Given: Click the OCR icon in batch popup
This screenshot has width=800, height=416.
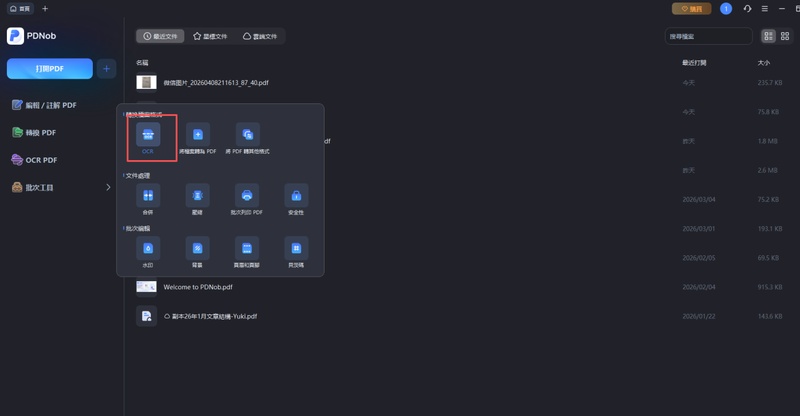Looking at the screenshot, I should point(148,135).
